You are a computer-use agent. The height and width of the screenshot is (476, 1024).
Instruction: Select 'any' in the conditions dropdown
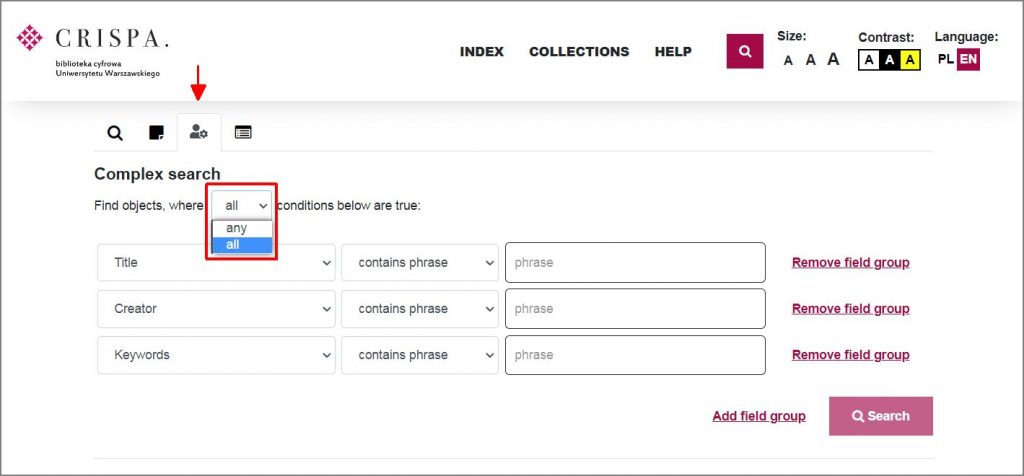point(236,228)
